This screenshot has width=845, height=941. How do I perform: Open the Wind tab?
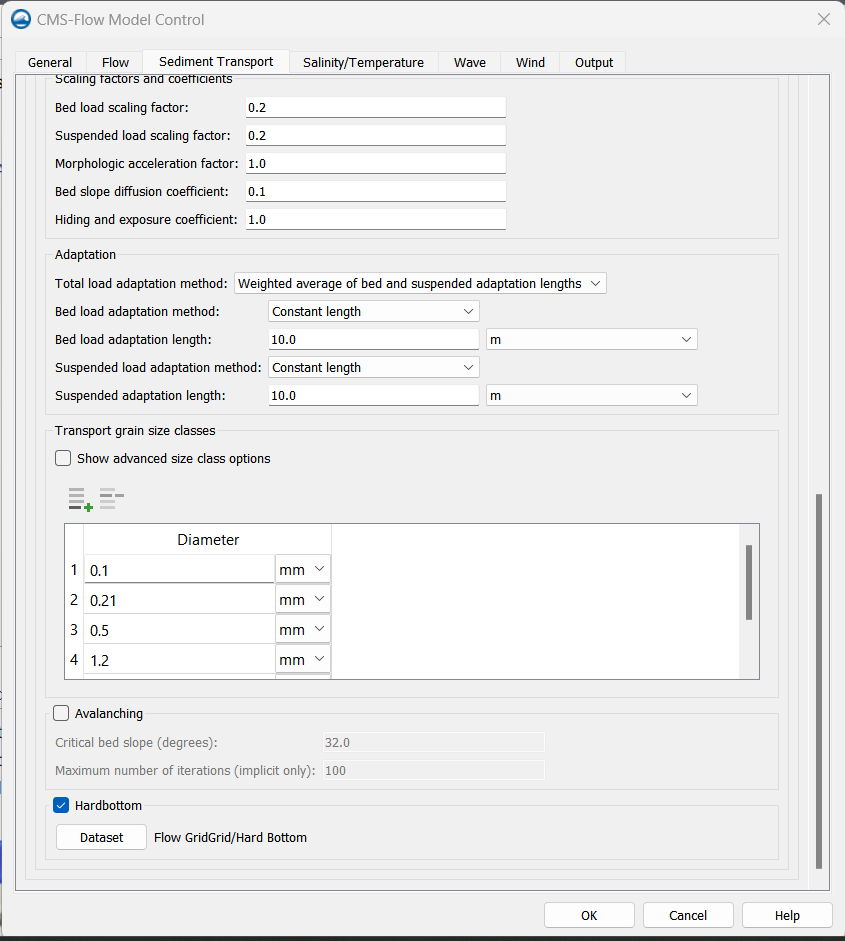(531, 62)
